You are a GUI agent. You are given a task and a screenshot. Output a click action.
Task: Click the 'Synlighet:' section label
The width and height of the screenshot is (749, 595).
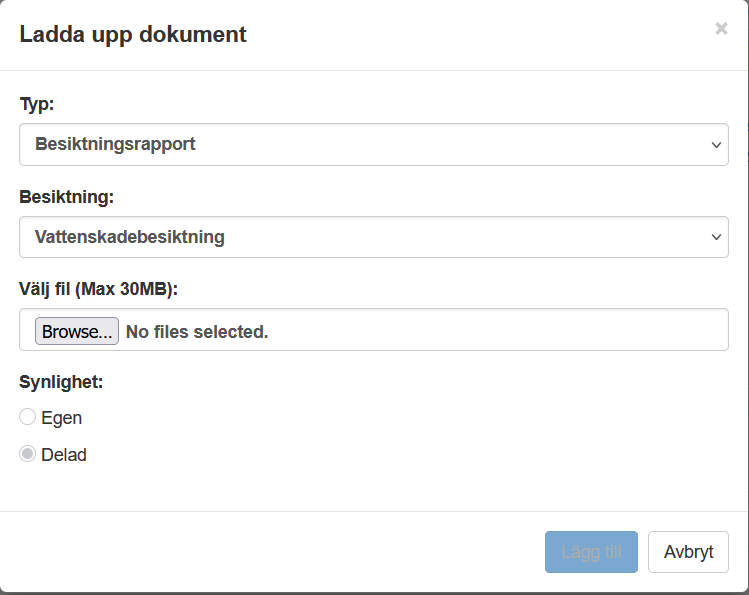(x=62, y=381)
